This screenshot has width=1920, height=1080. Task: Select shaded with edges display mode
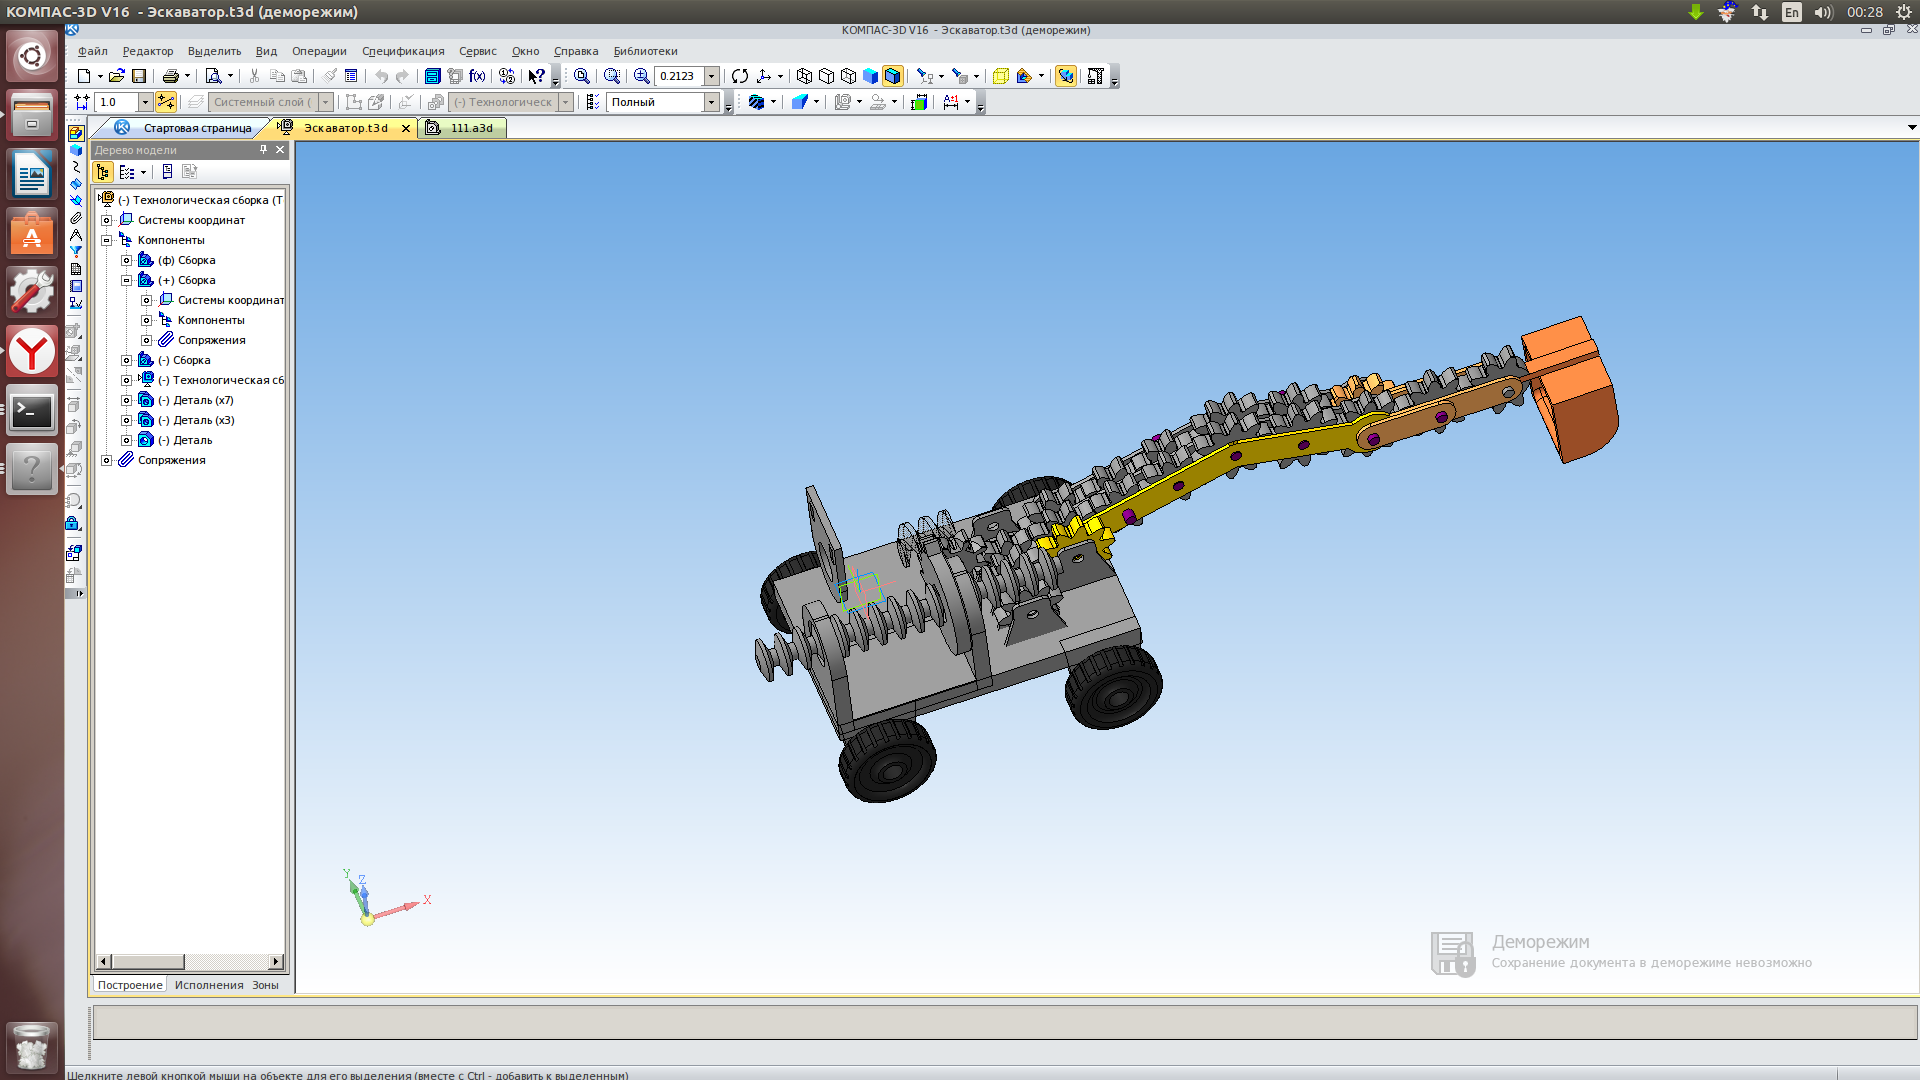tap(893, 76)
